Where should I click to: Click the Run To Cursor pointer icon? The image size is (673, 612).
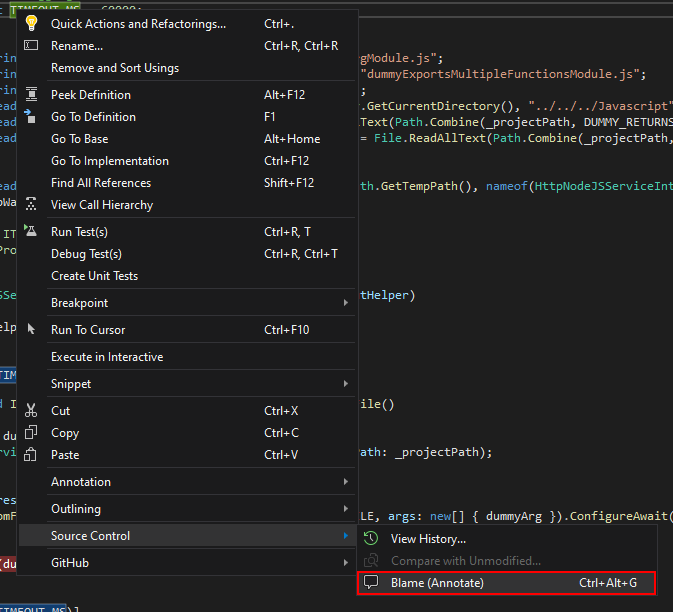pos(31,329)
